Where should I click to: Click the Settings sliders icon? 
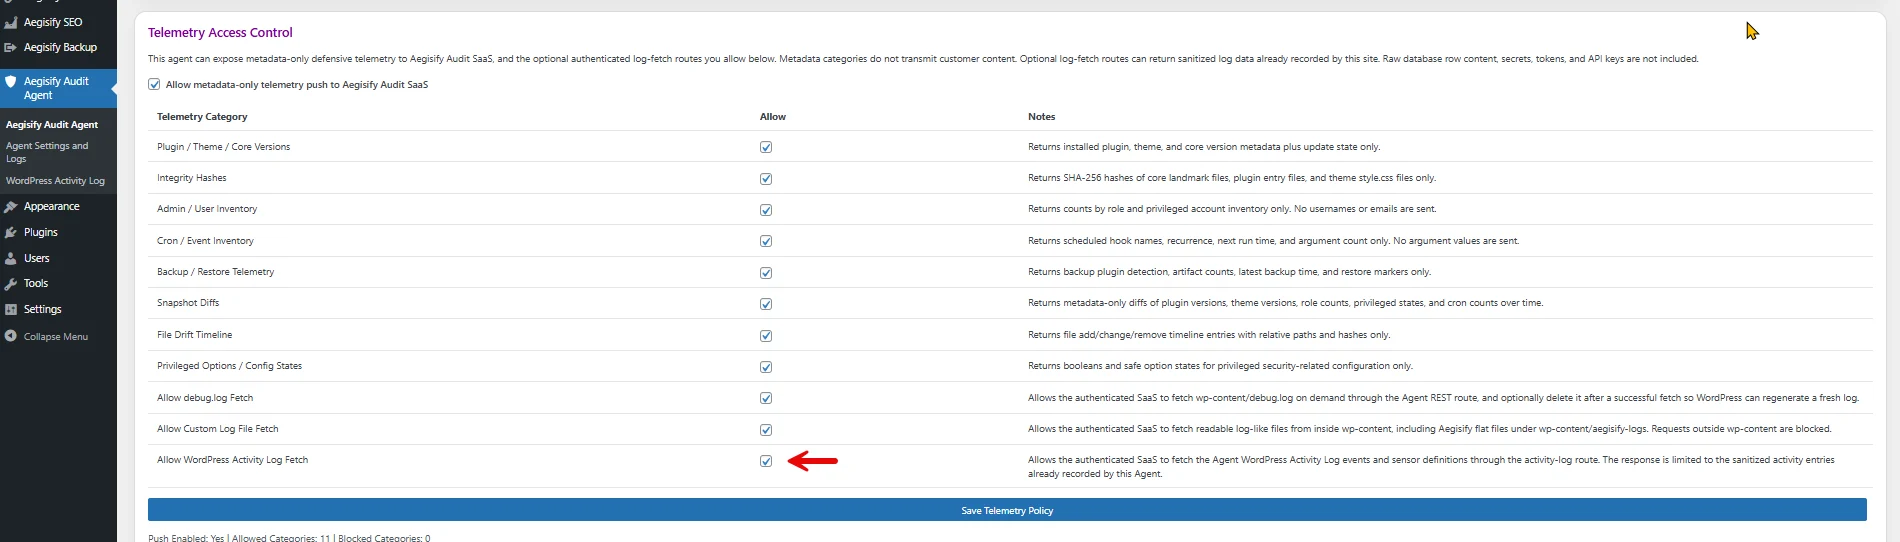11,310
